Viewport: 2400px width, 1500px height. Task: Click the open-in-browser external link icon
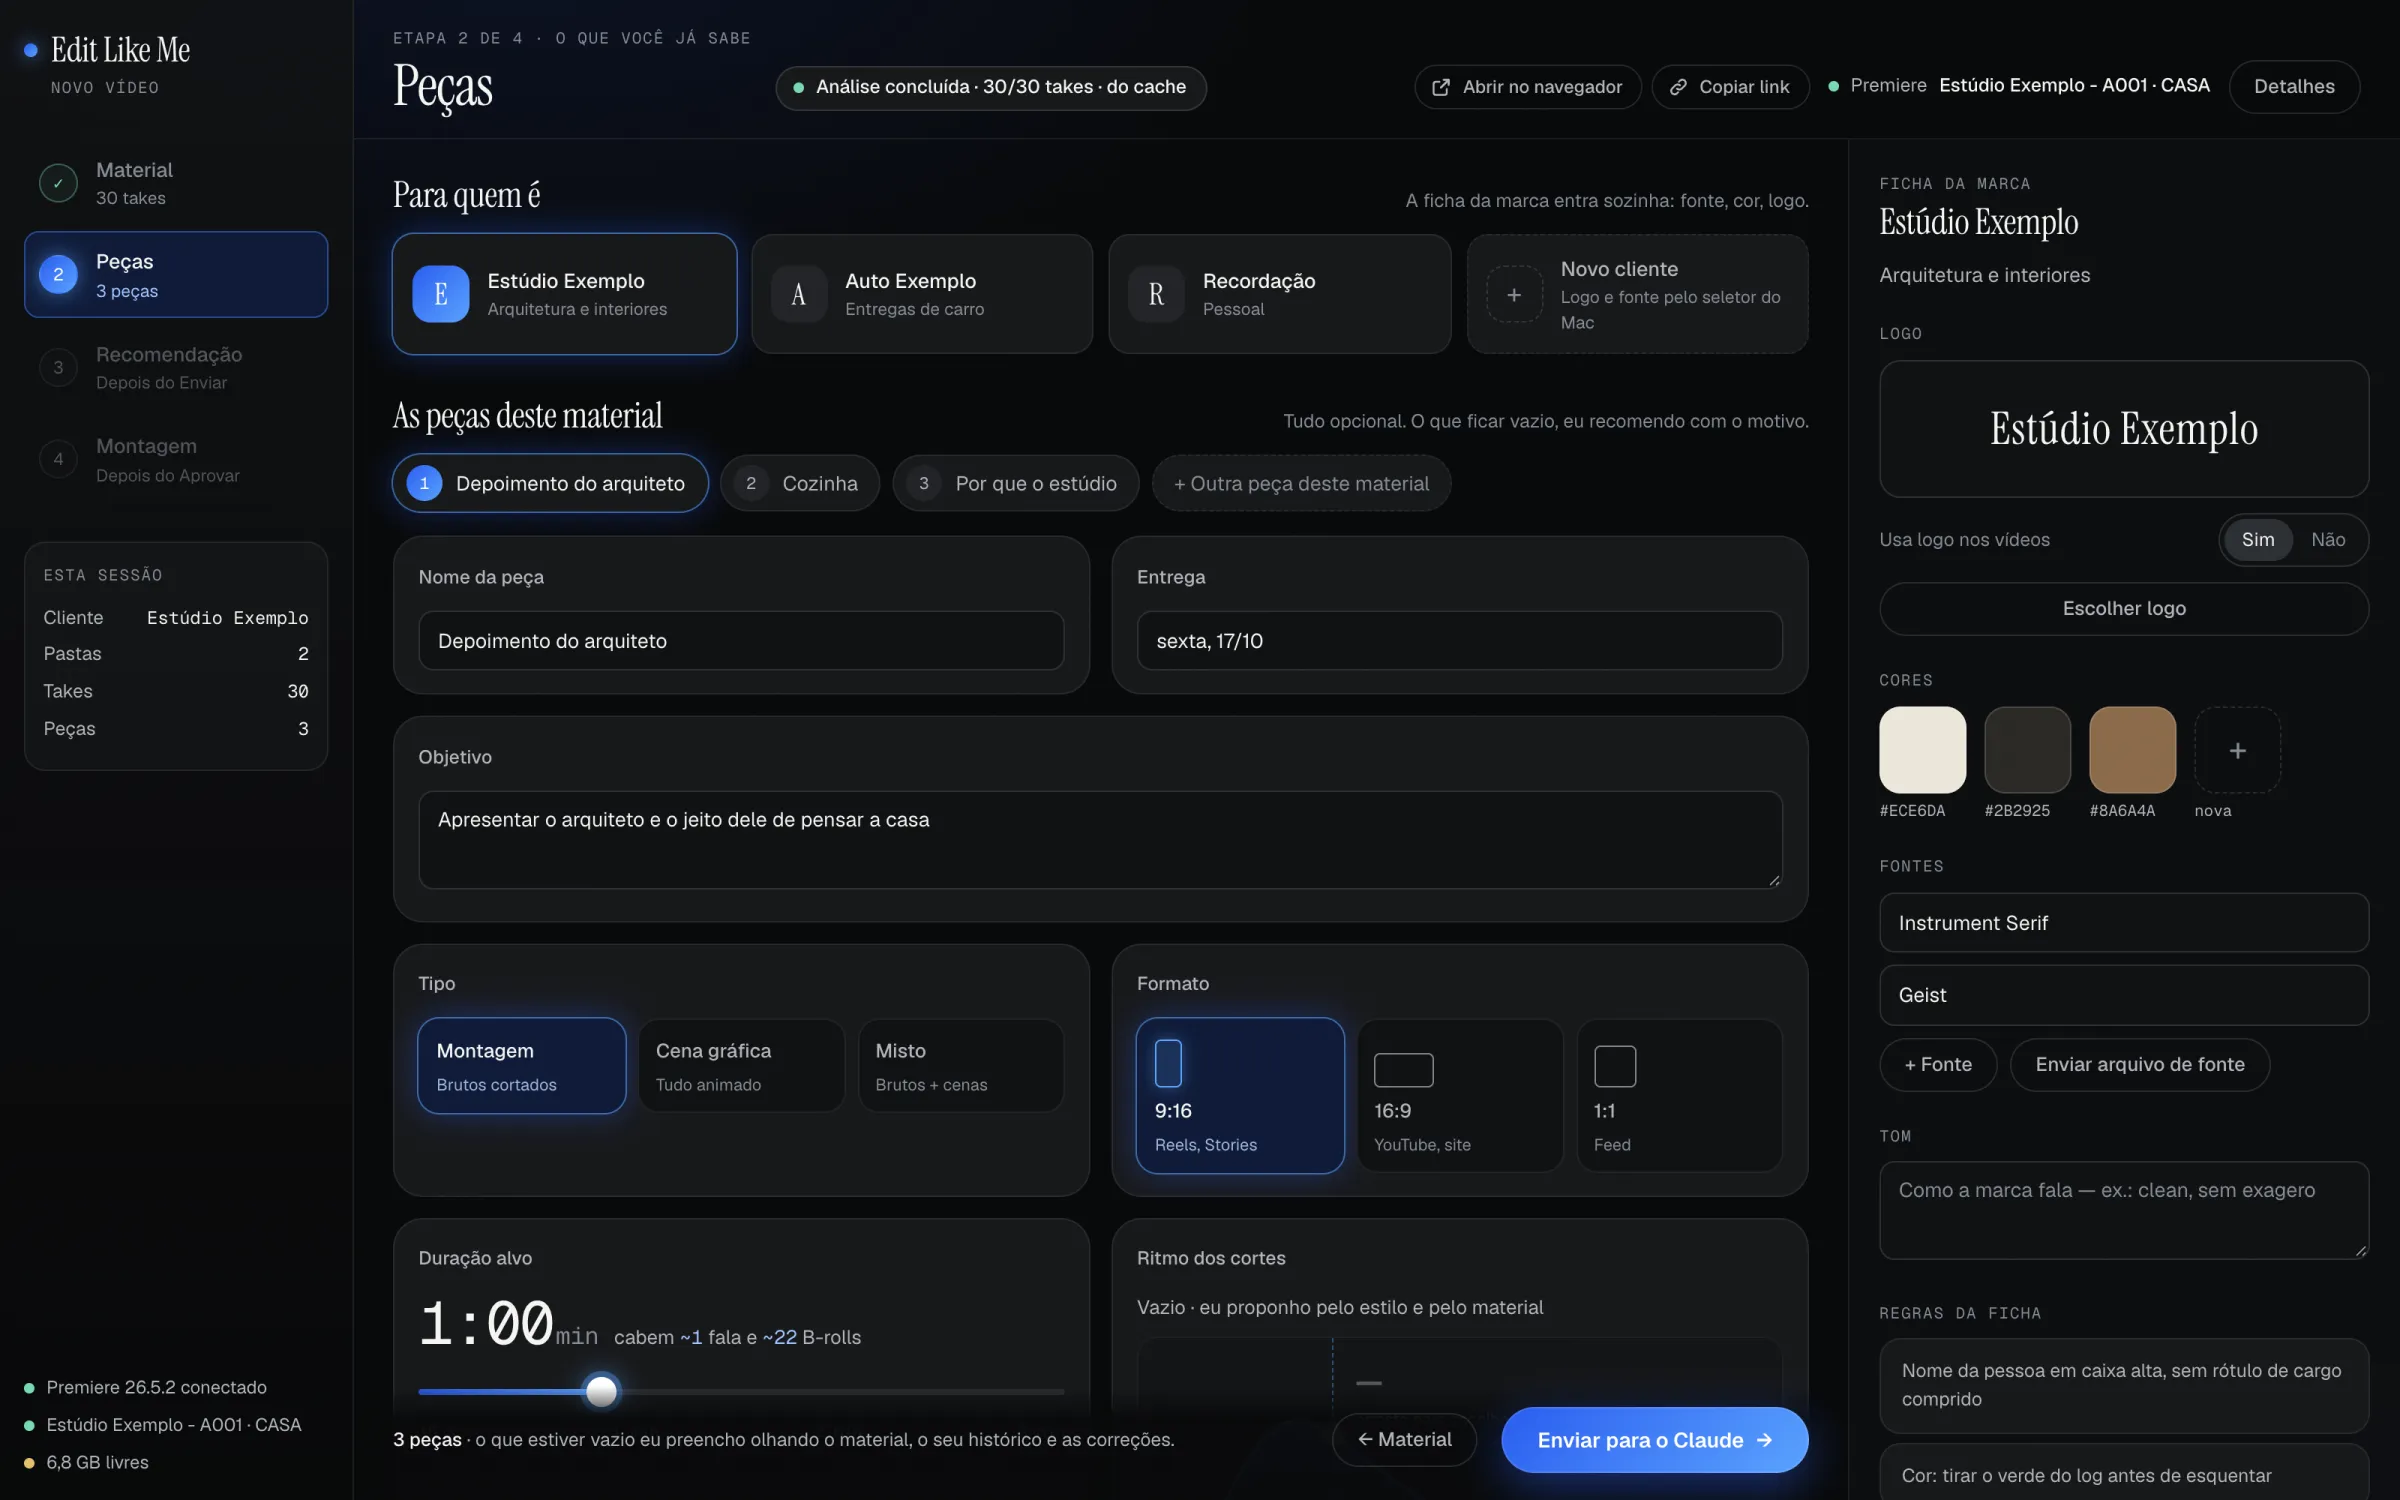click(x=1441, y=87)
